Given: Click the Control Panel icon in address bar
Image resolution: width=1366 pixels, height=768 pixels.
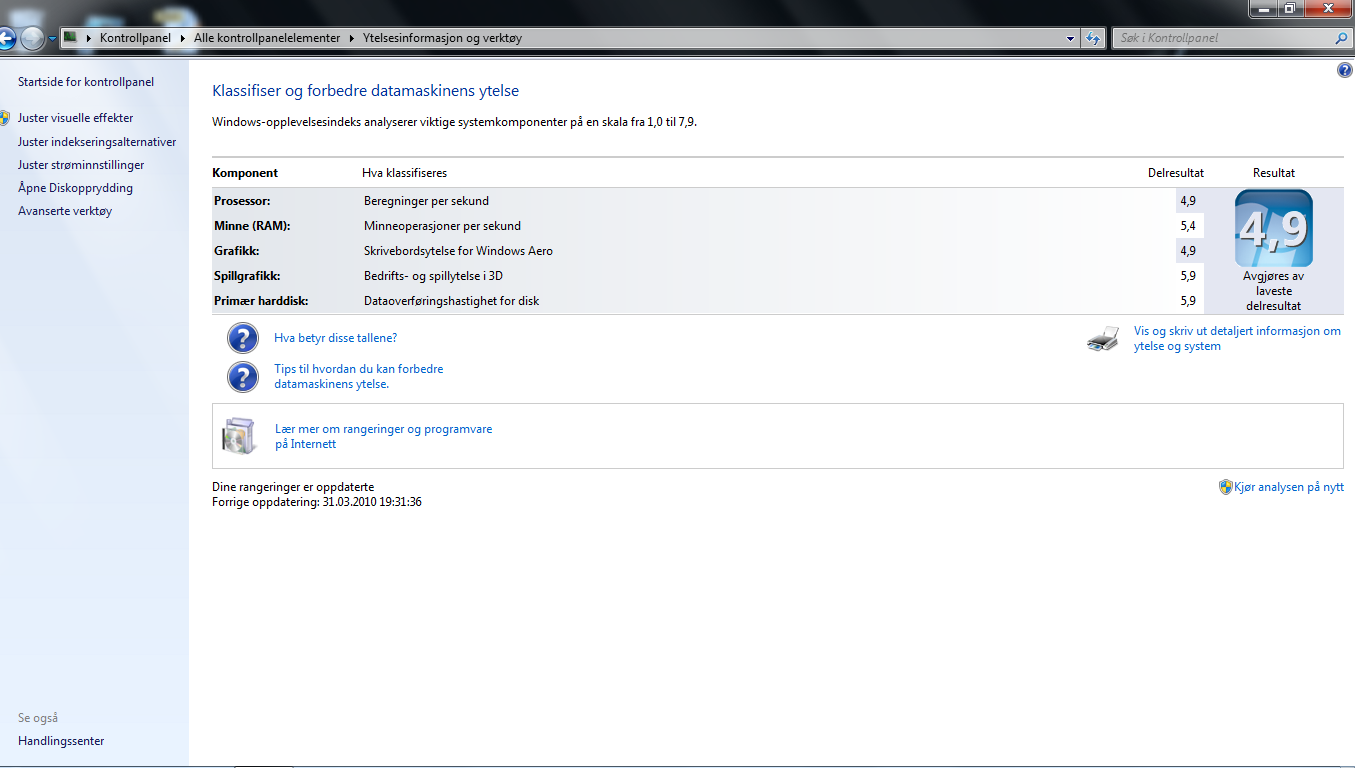Looking at the screenshot, I should (x=71, y=38).
